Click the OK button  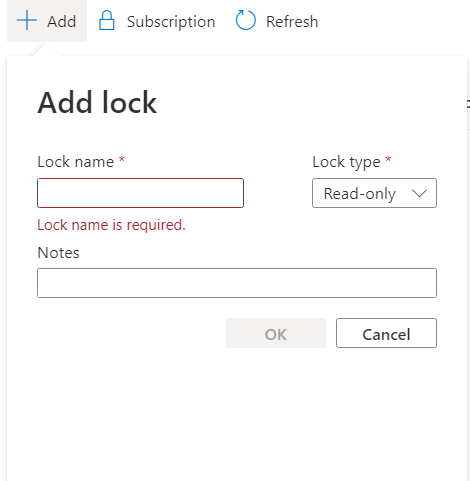coord(276,333)
